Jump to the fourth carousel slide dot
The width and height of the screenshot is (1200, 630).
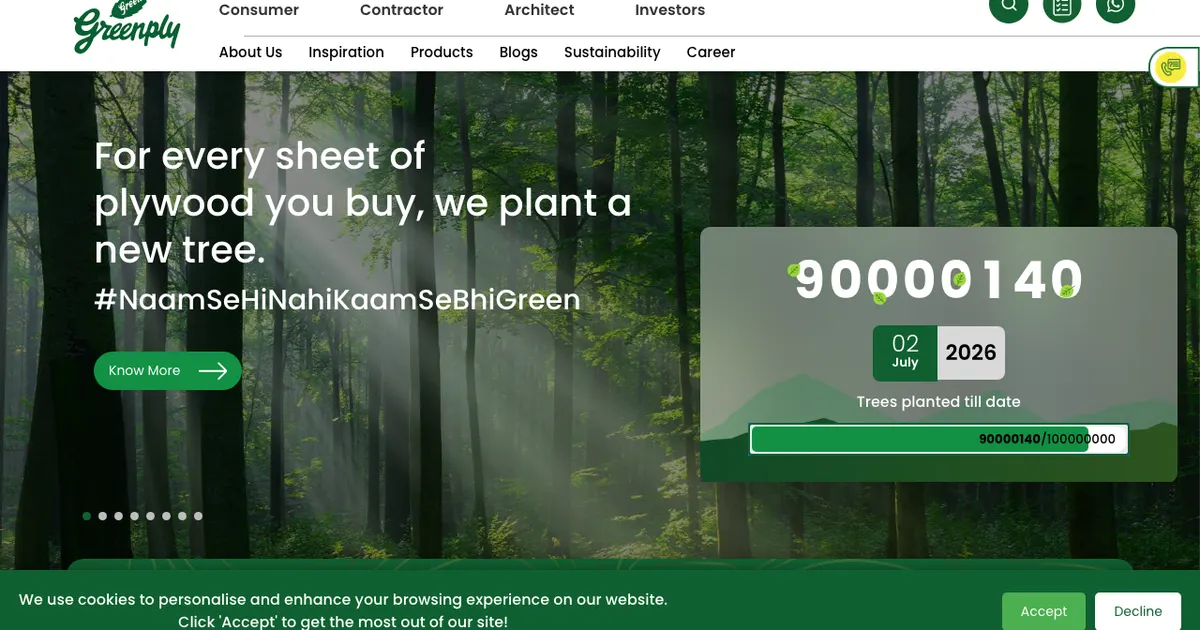pyautogui.click(x=135, y=516)
